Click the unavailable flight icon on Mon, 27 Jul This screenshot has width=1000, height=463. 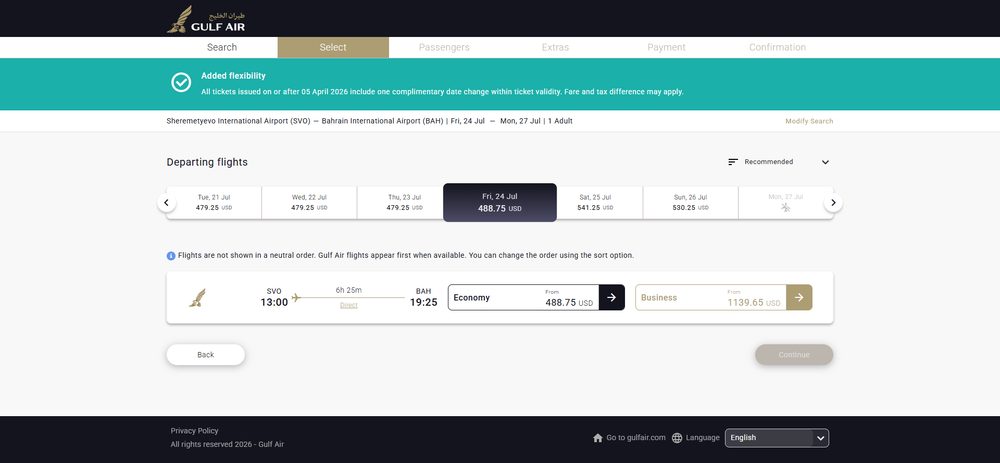[786, 208]
